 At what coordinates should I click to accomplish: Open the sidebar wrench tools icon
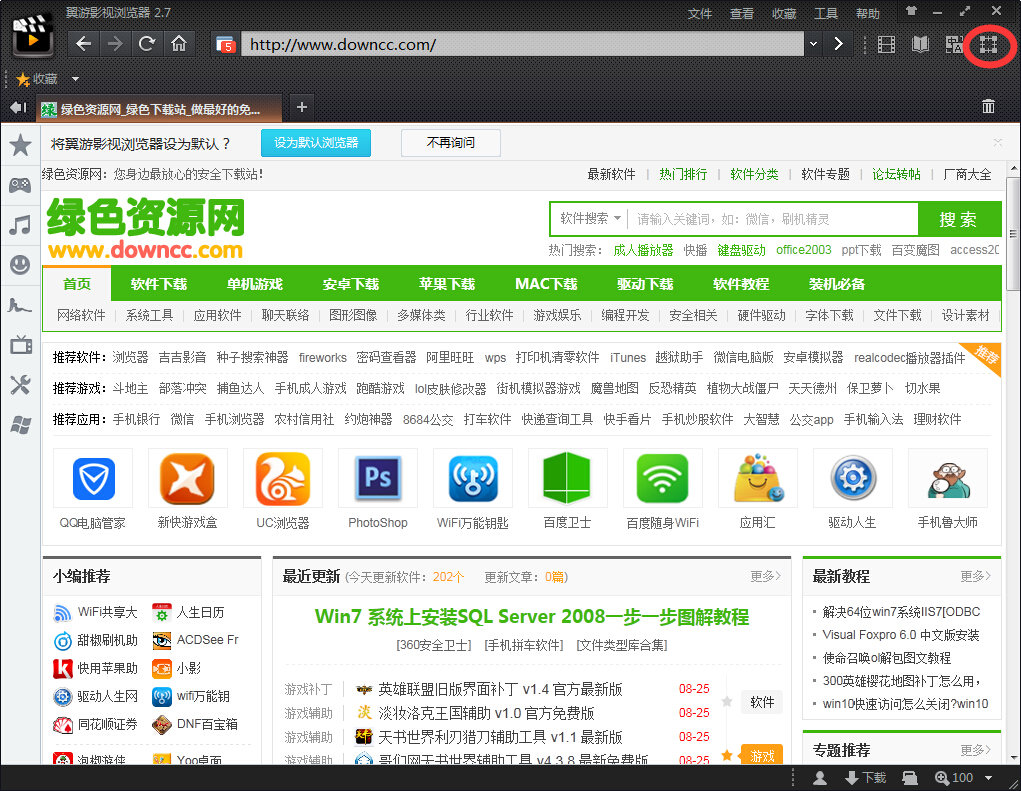(20, 385)
